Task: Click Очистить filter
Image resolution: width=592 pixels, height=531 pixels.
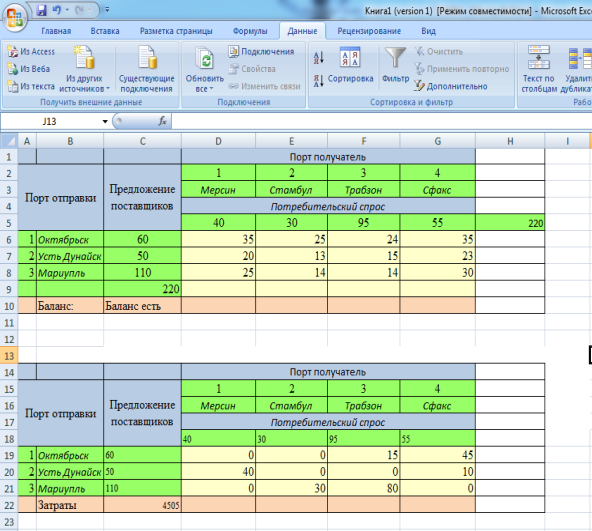Action: pos(439,51)
